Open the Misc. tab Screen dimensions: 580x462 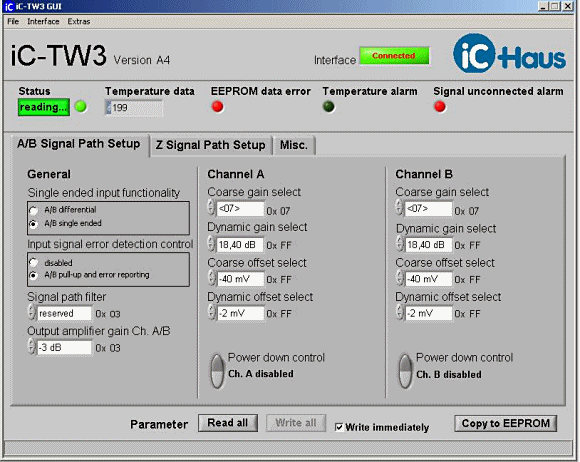coord(294,145)
